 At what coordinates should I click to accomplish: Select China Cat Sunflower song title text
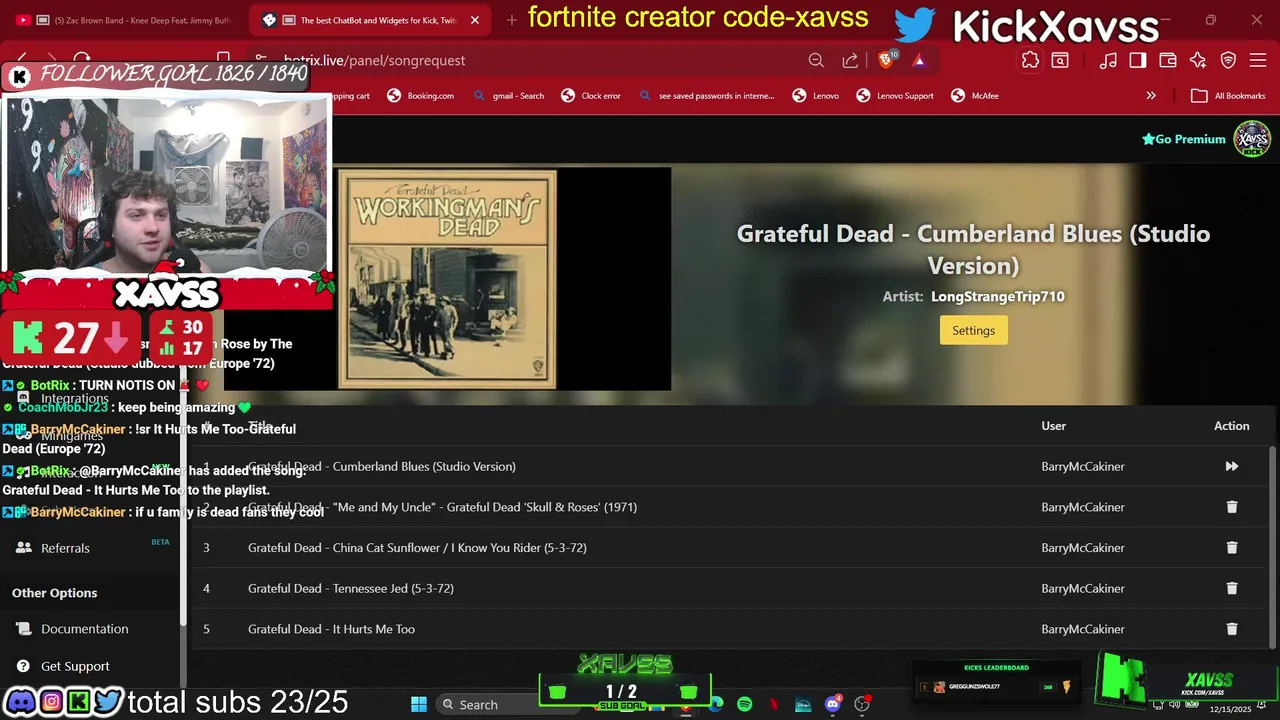click(417, 548)
